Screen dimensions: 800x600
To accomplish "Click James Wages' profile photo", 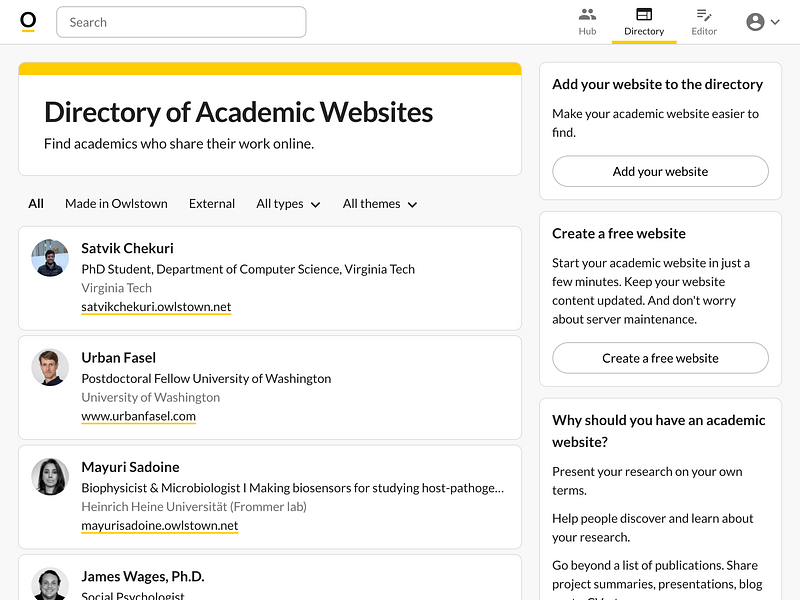I will pyautogui.click(x=50, y=584).
